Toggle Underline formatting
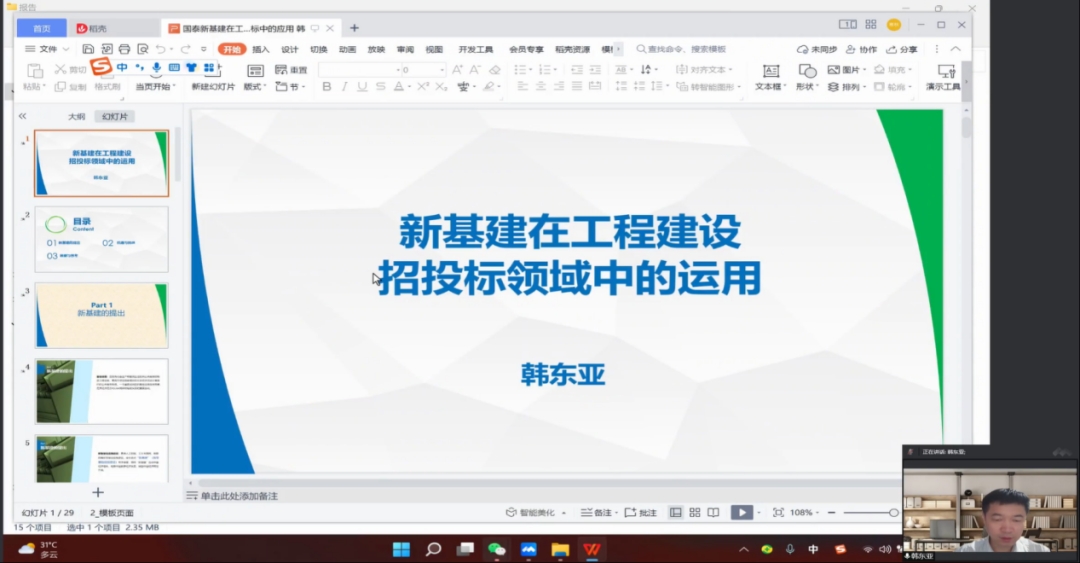The height and width of the screenshot is (563, 1080). click(x=362, y=87)
